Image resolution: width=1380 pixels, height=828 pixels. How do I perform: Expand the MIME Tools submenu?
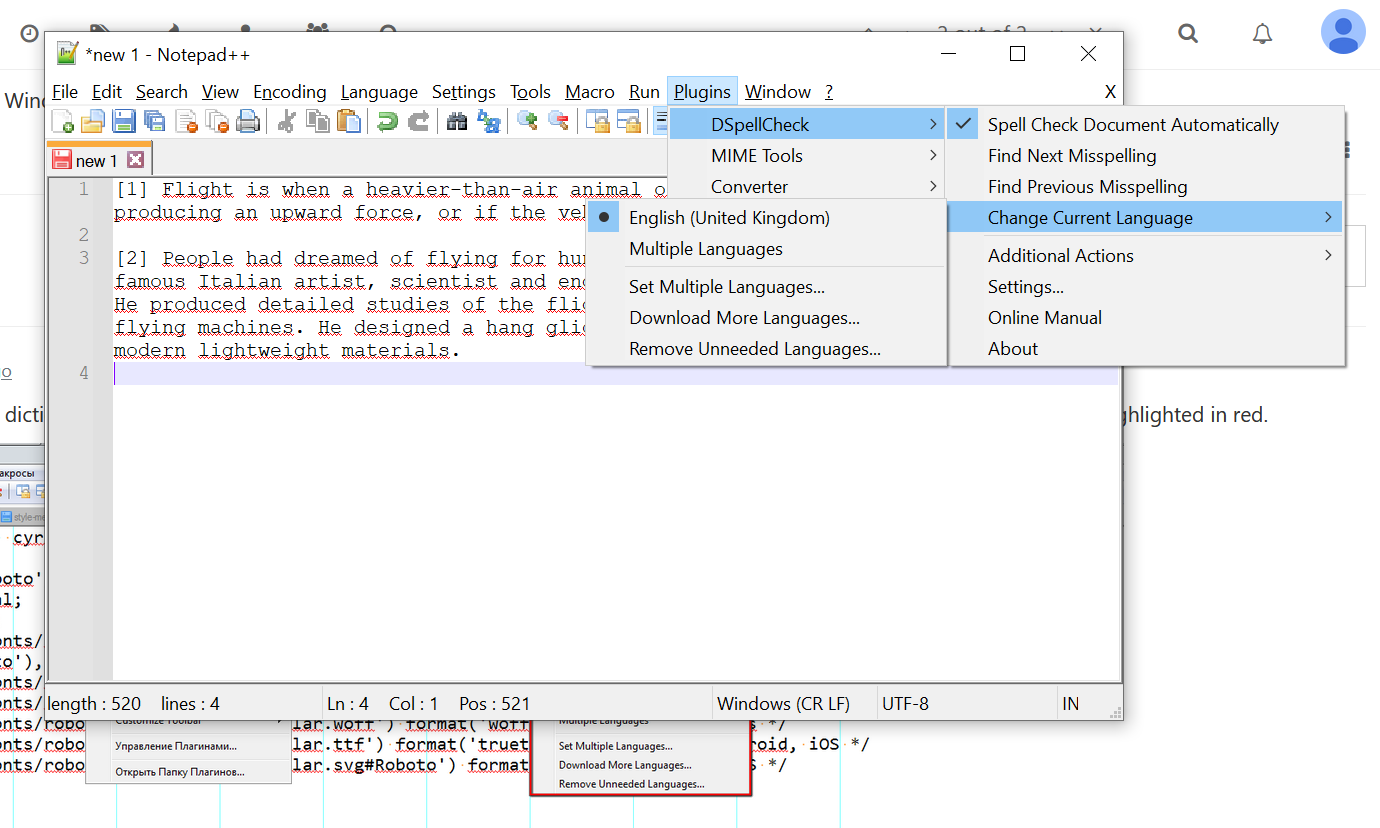(x=807, y=156)
